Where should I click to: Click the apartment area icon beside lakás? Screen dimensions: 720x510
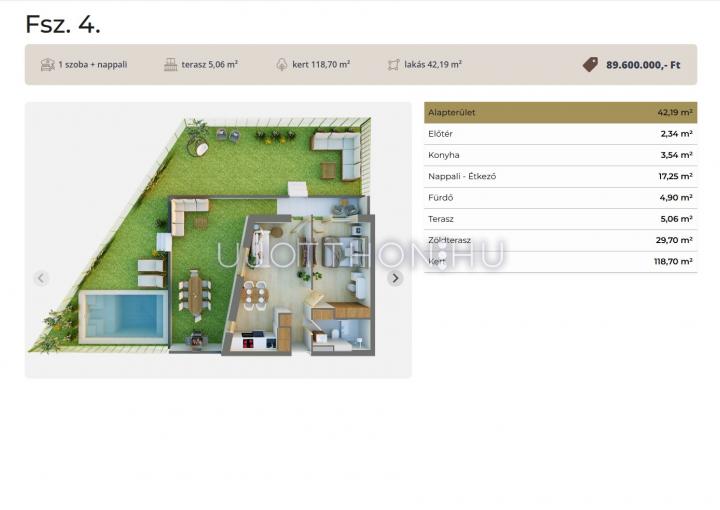[393, 65]
